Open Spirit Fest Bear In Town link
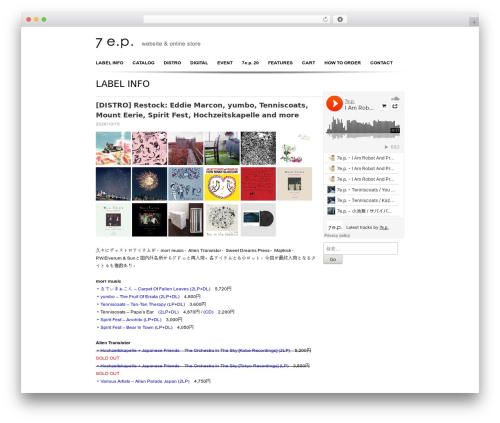The height and width of the screenshot is (423, 500). click(137, 327)
